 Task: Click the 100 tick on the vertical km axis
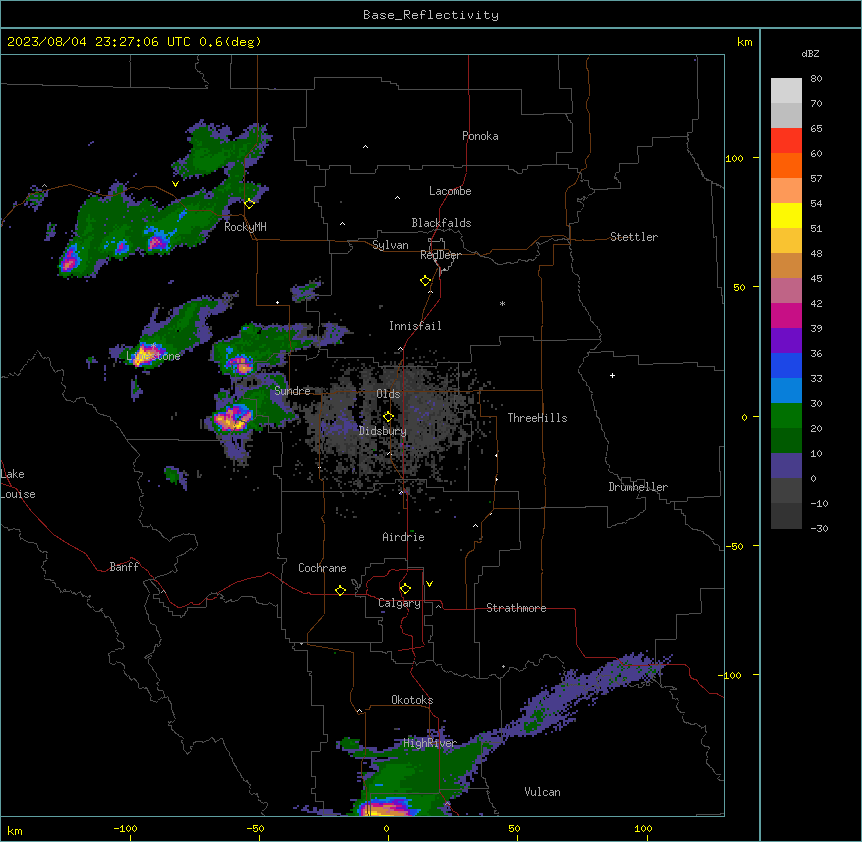[x=734, y=158]
